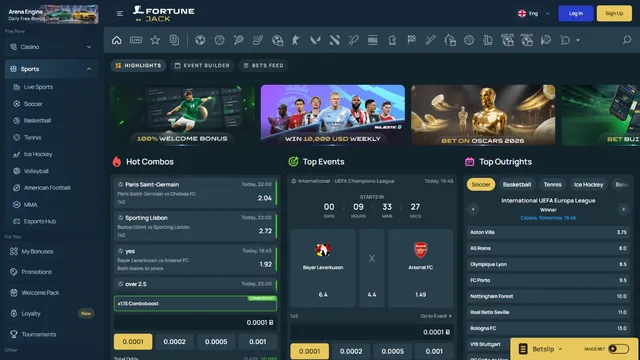Select Aston Villa outright at 3.75
The height and width of the screenshot is (360, 640).
pos(548,232)
